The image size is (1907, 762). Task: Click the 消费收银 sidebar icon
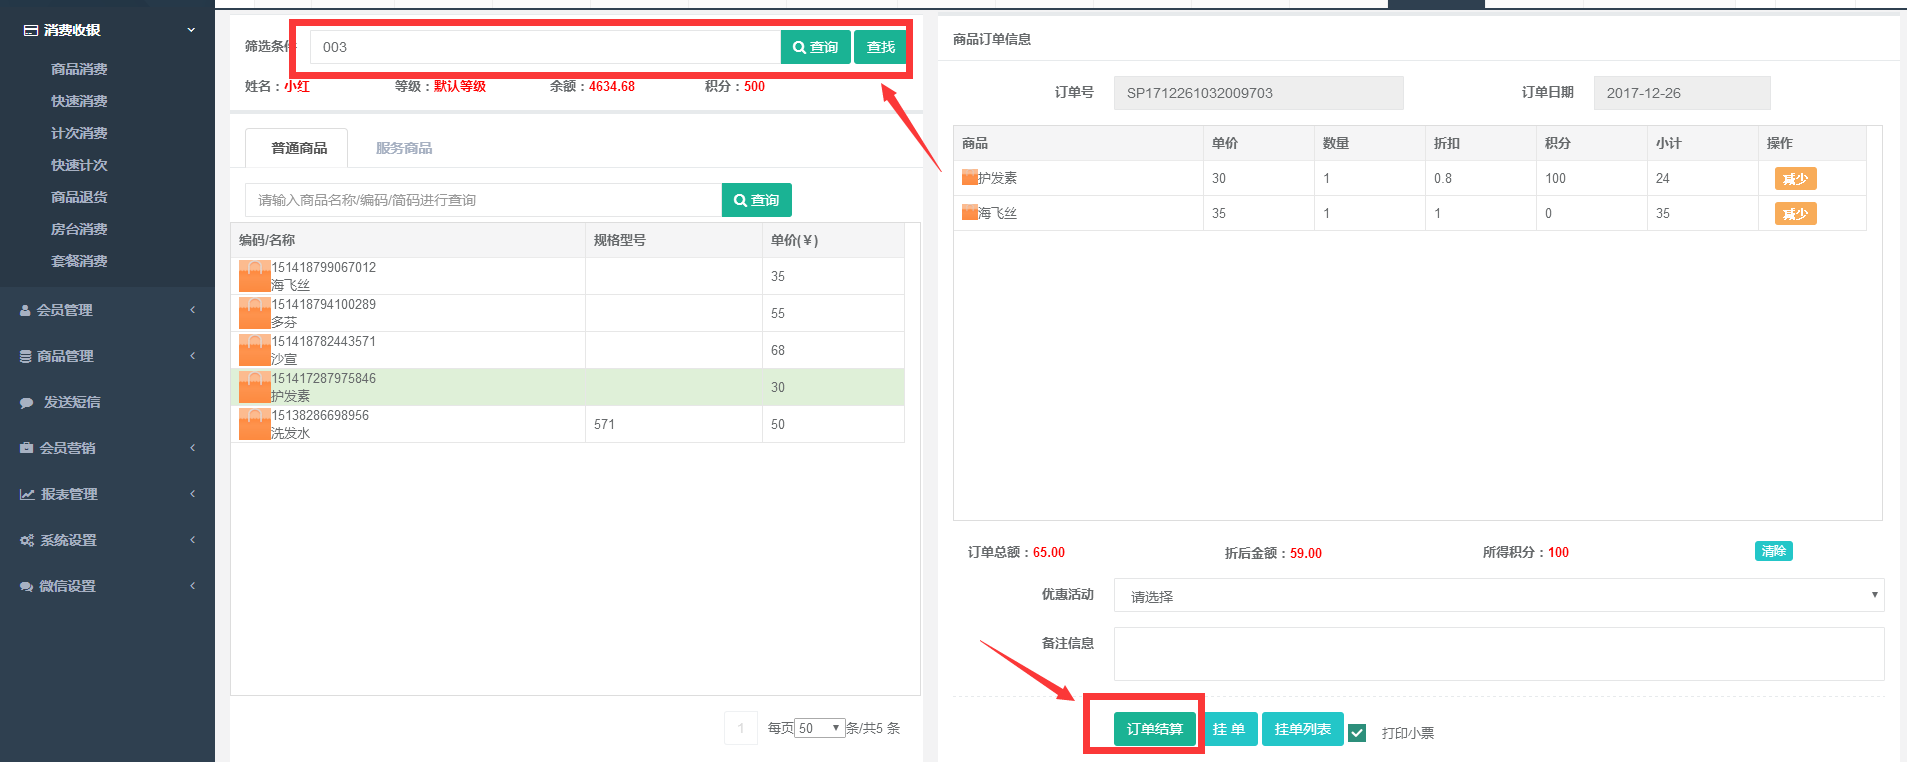(x=31, y=30)
